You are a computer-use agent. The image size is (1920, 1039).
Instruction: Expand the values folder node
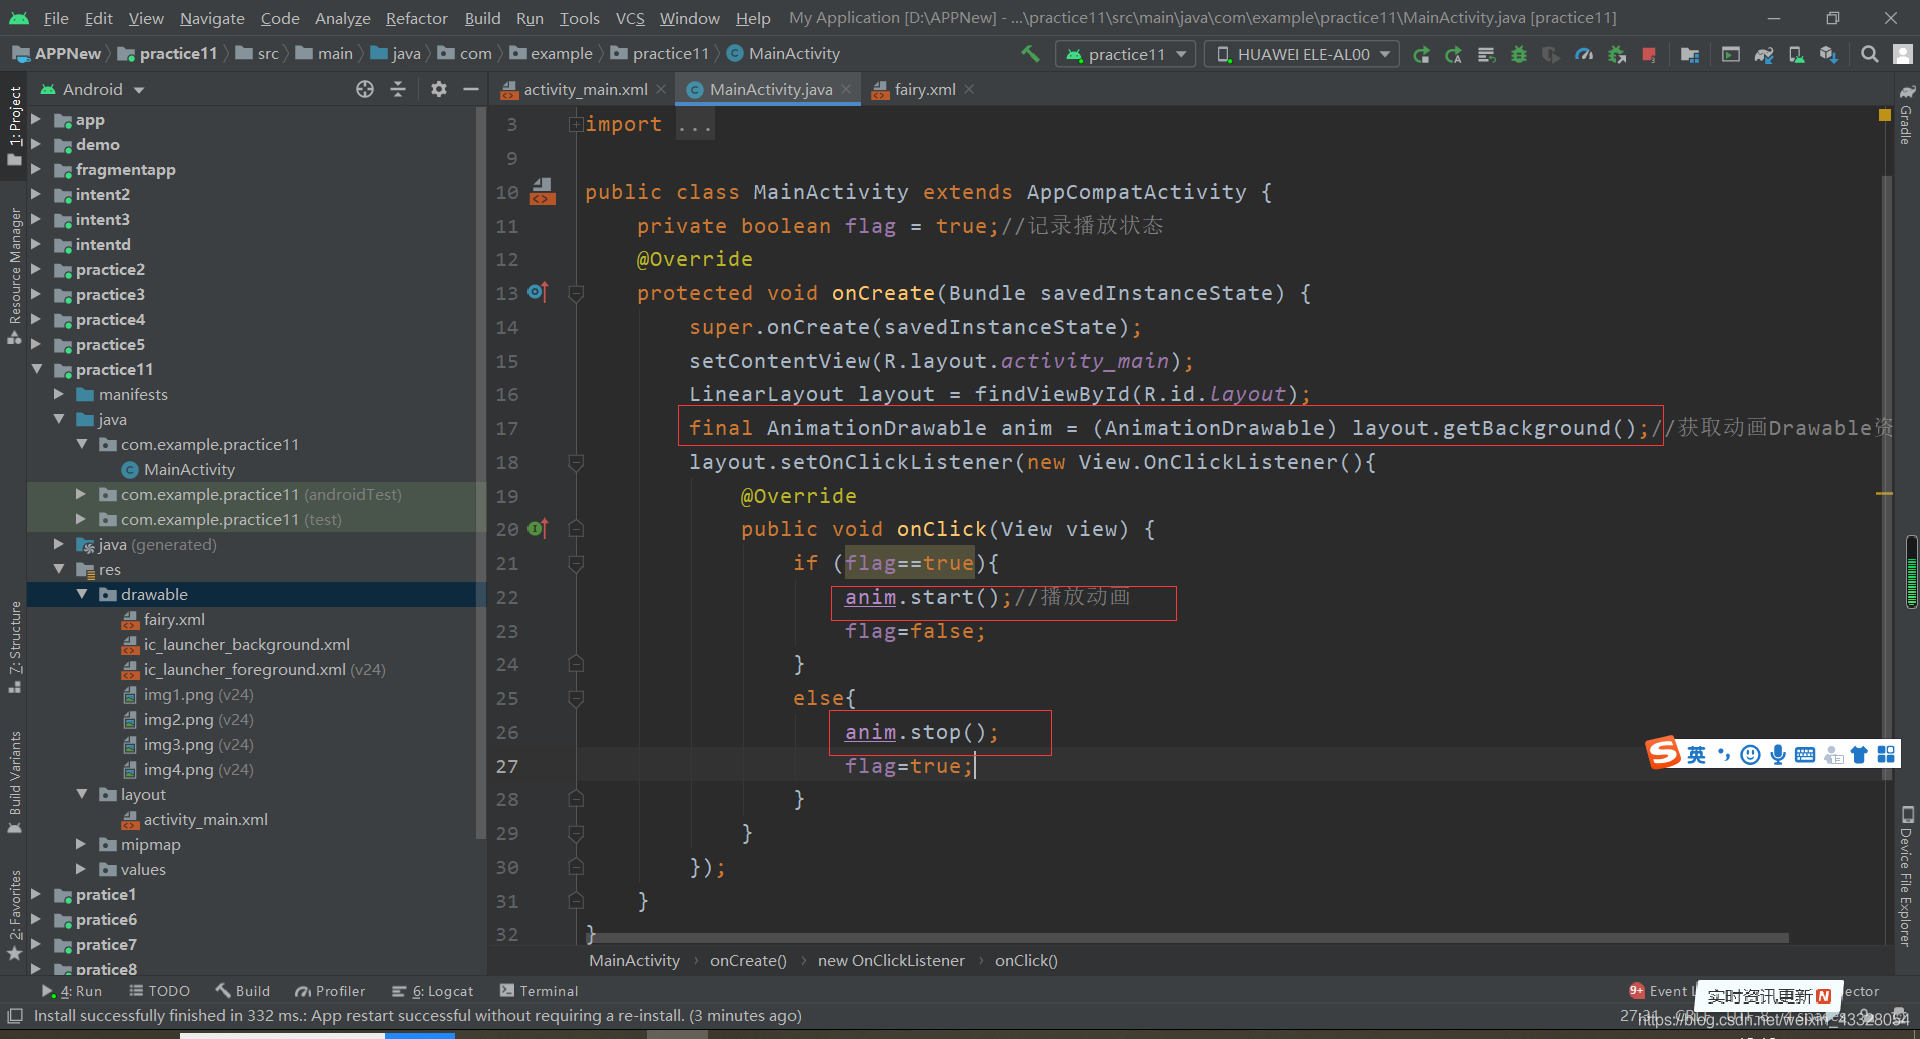[82, 869]
